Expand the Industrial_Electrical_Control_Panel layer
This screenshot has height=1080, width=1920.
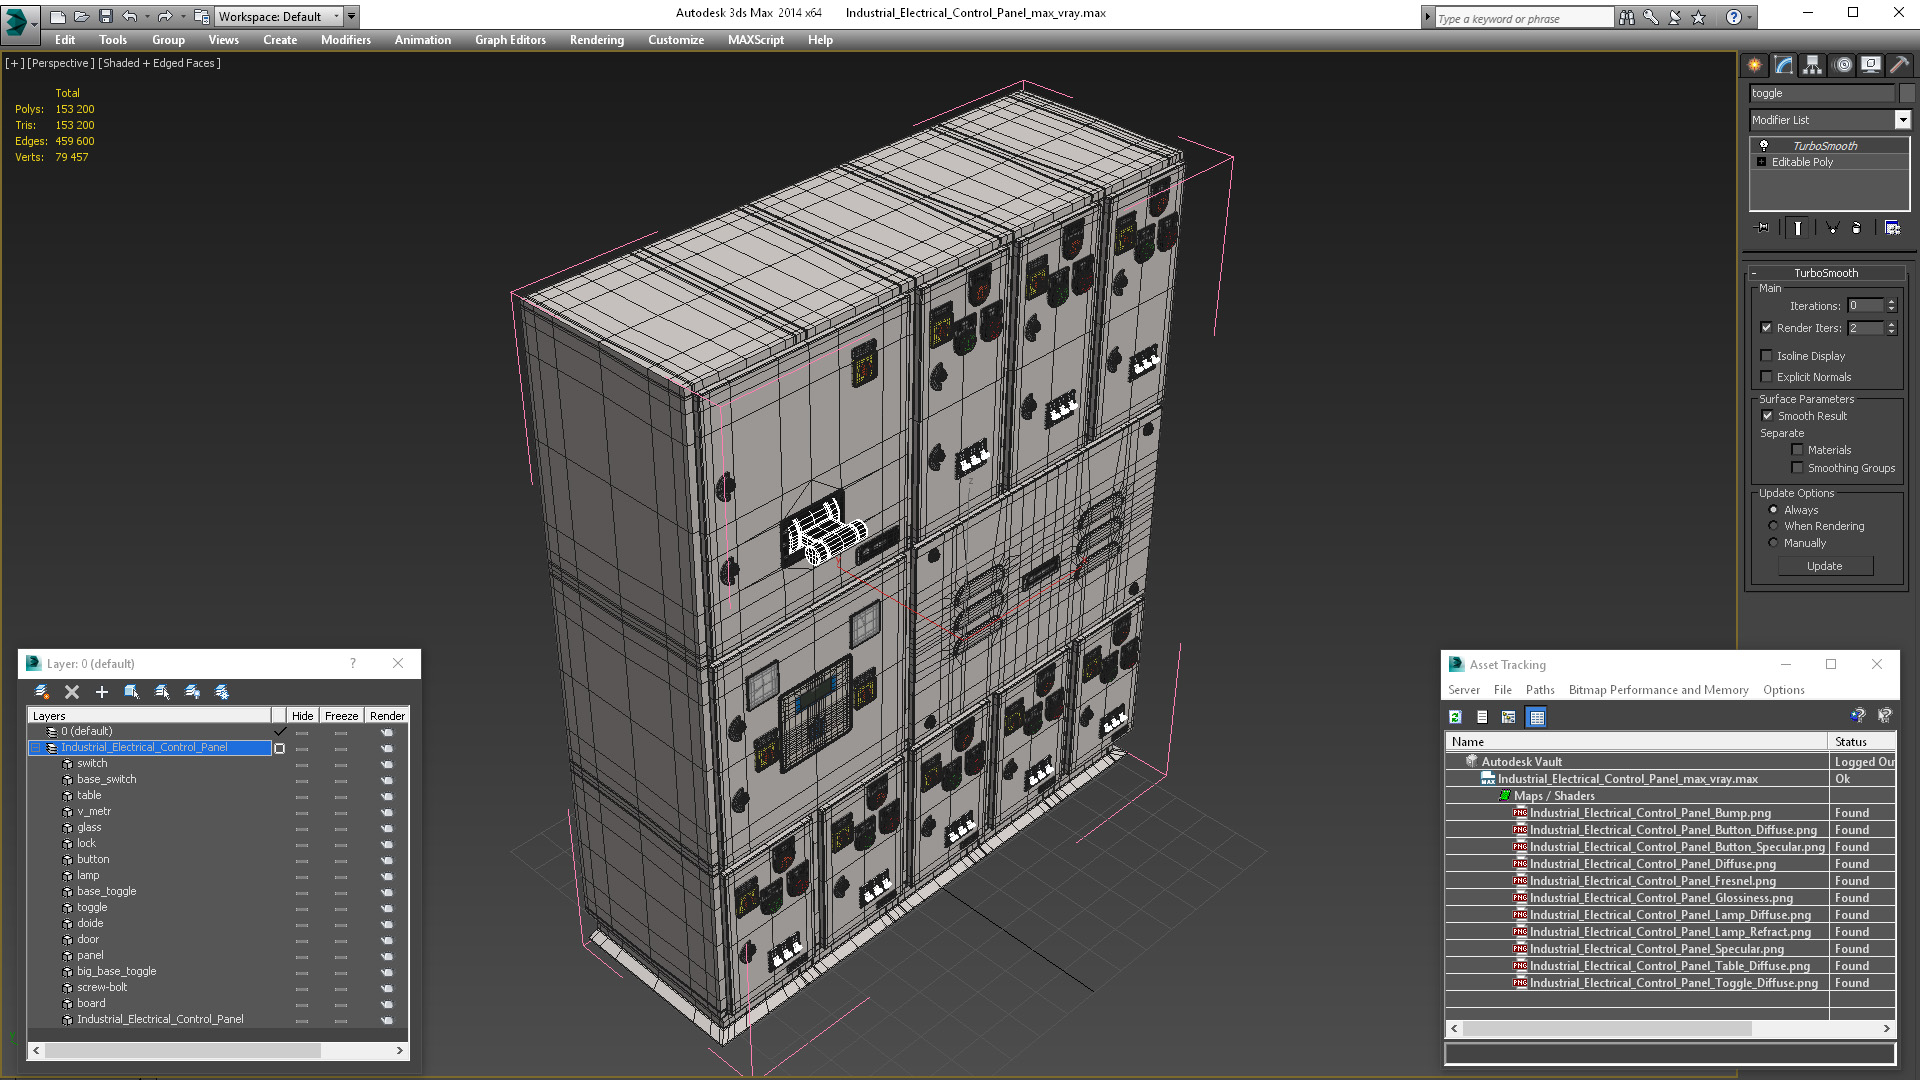(36, 748)
